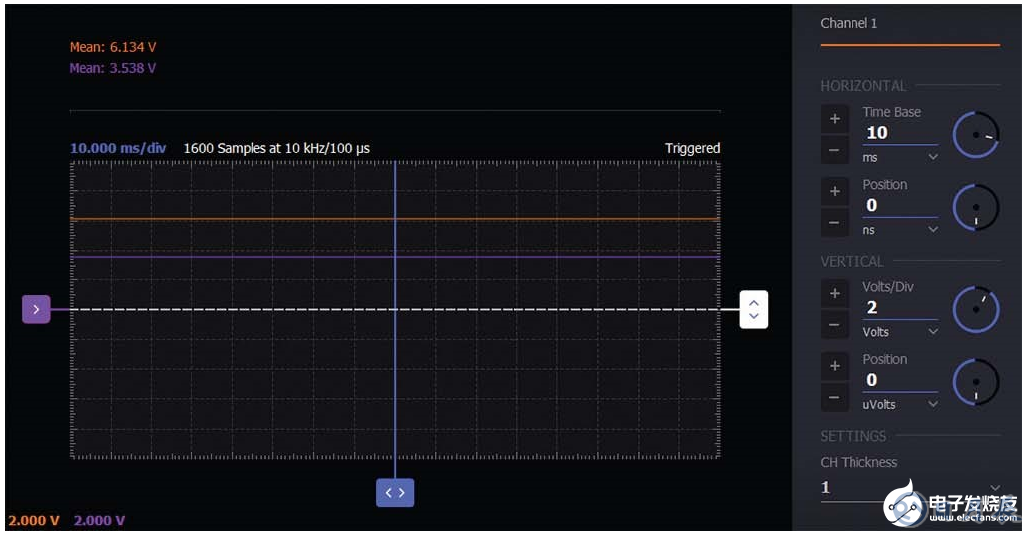Open the horizontal Position ns unit dropdown
The width and height of the screenshot is (1028, 533).
click(x=900, y=230)
